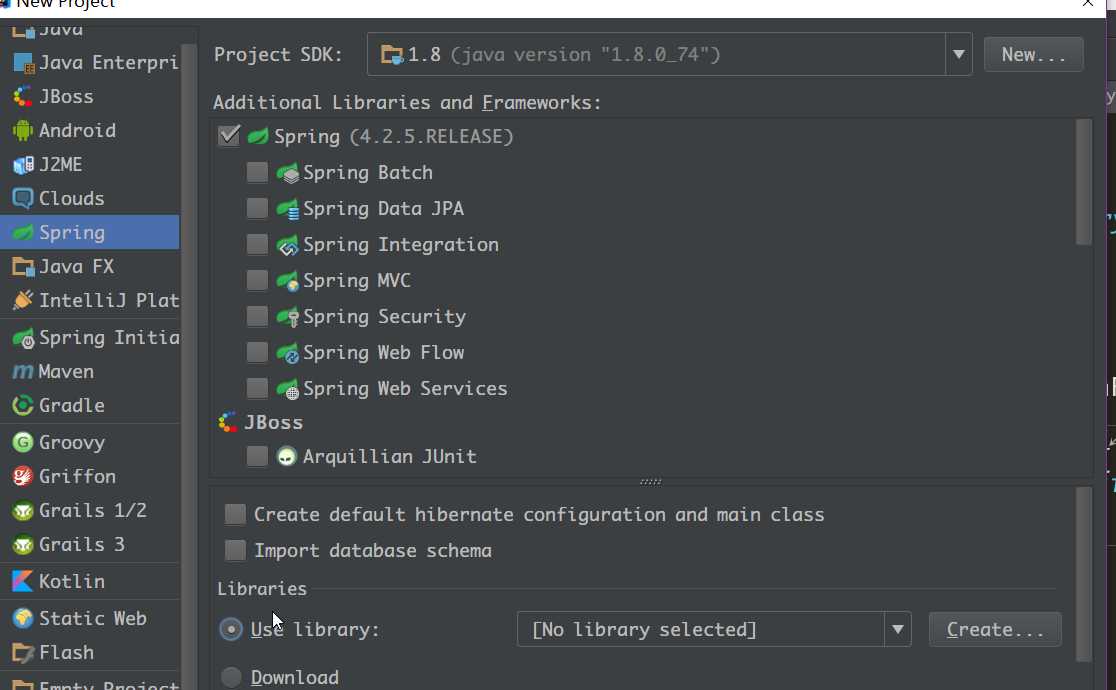Click the Groovy icon
The height and width of the screenshot is (690, 1116).
click(23, 442)
